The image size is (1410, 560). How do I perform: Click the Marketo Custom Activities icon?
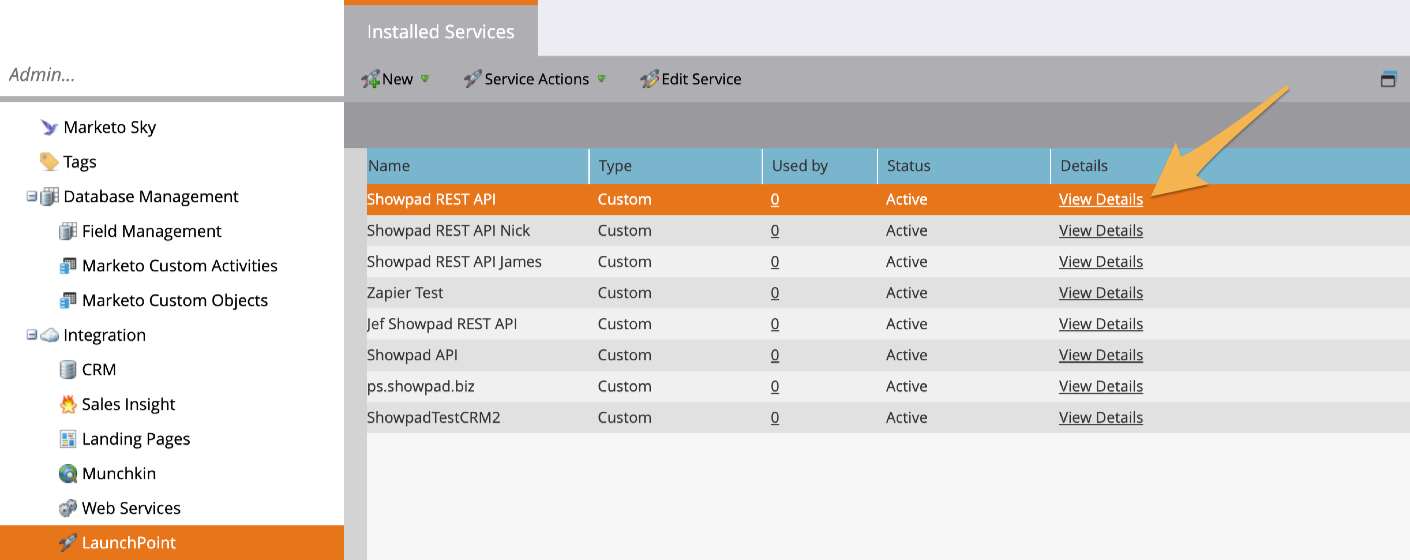point(68,266)
